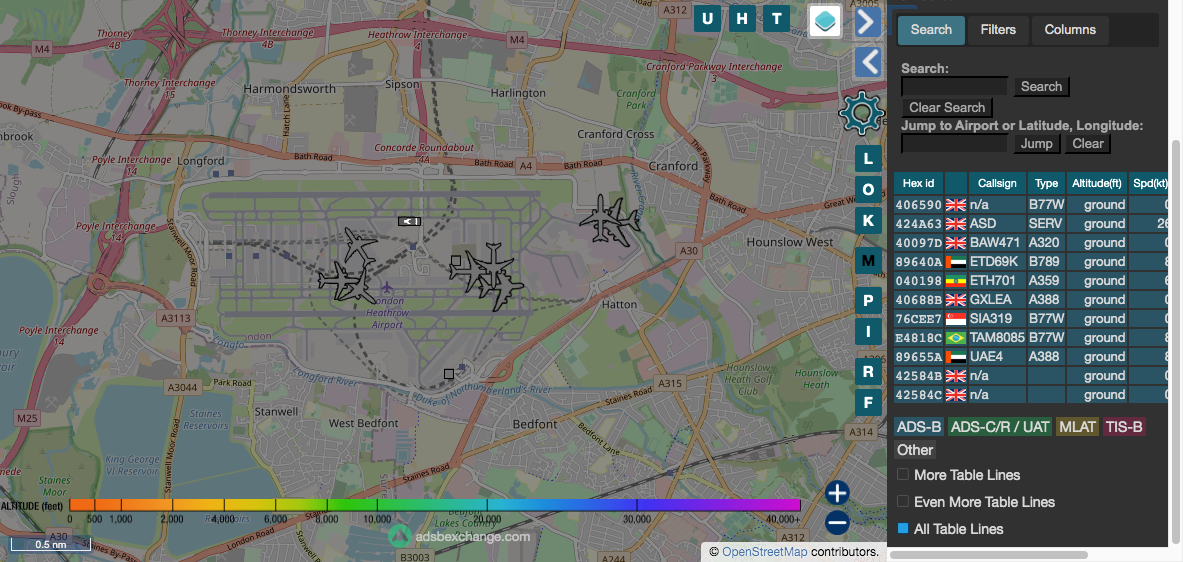Toggle the K map option button
This screenshot has height=562, width=1183.
click(868, 220)
